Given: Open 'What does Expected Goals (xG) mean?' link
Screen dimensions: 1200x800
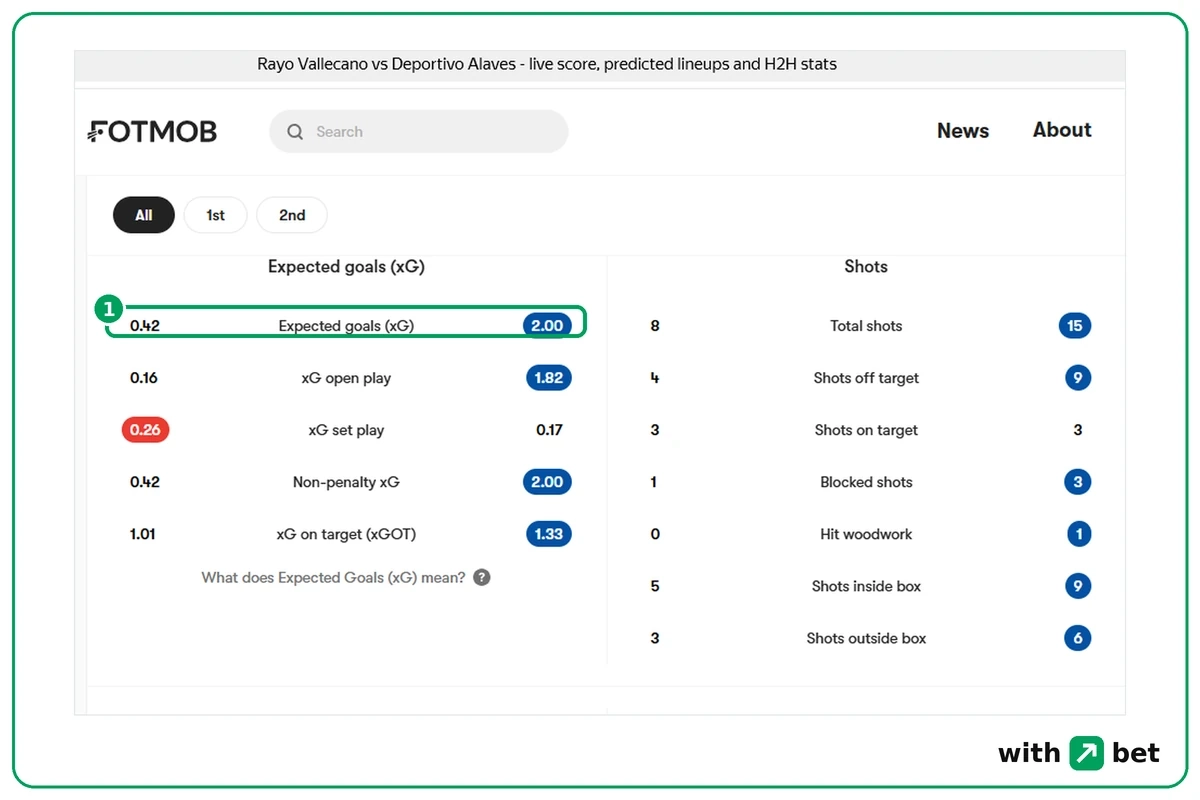Looking at the screenshot, I should (333, 577).
